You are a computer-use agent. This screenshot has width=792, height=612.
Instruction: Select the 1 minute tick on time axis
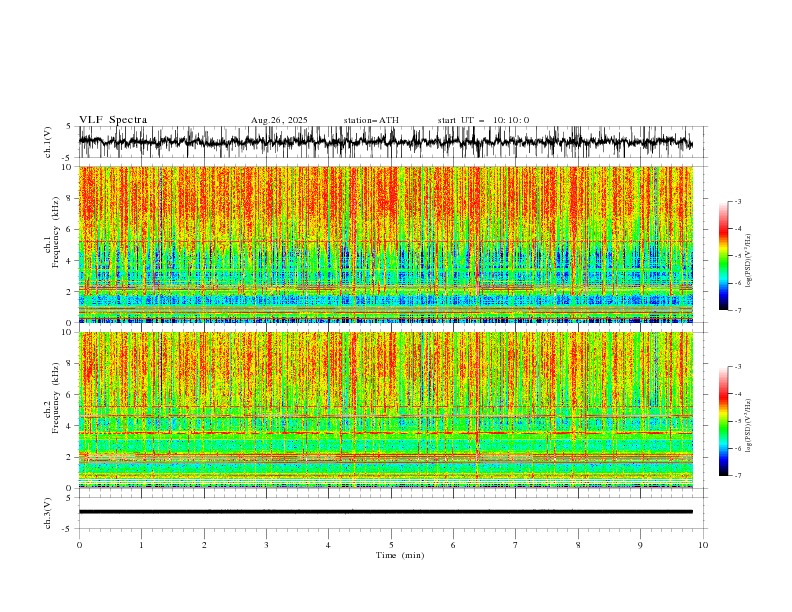pos(141,545)
